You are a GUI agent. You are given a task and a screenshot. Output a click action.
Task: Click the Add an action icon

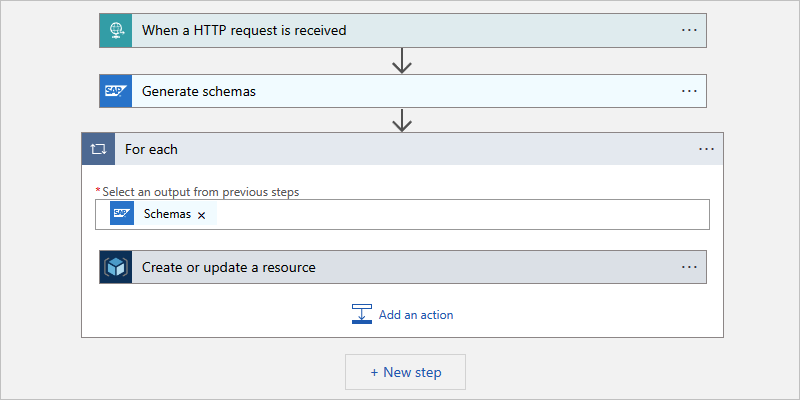coord(362,314)
